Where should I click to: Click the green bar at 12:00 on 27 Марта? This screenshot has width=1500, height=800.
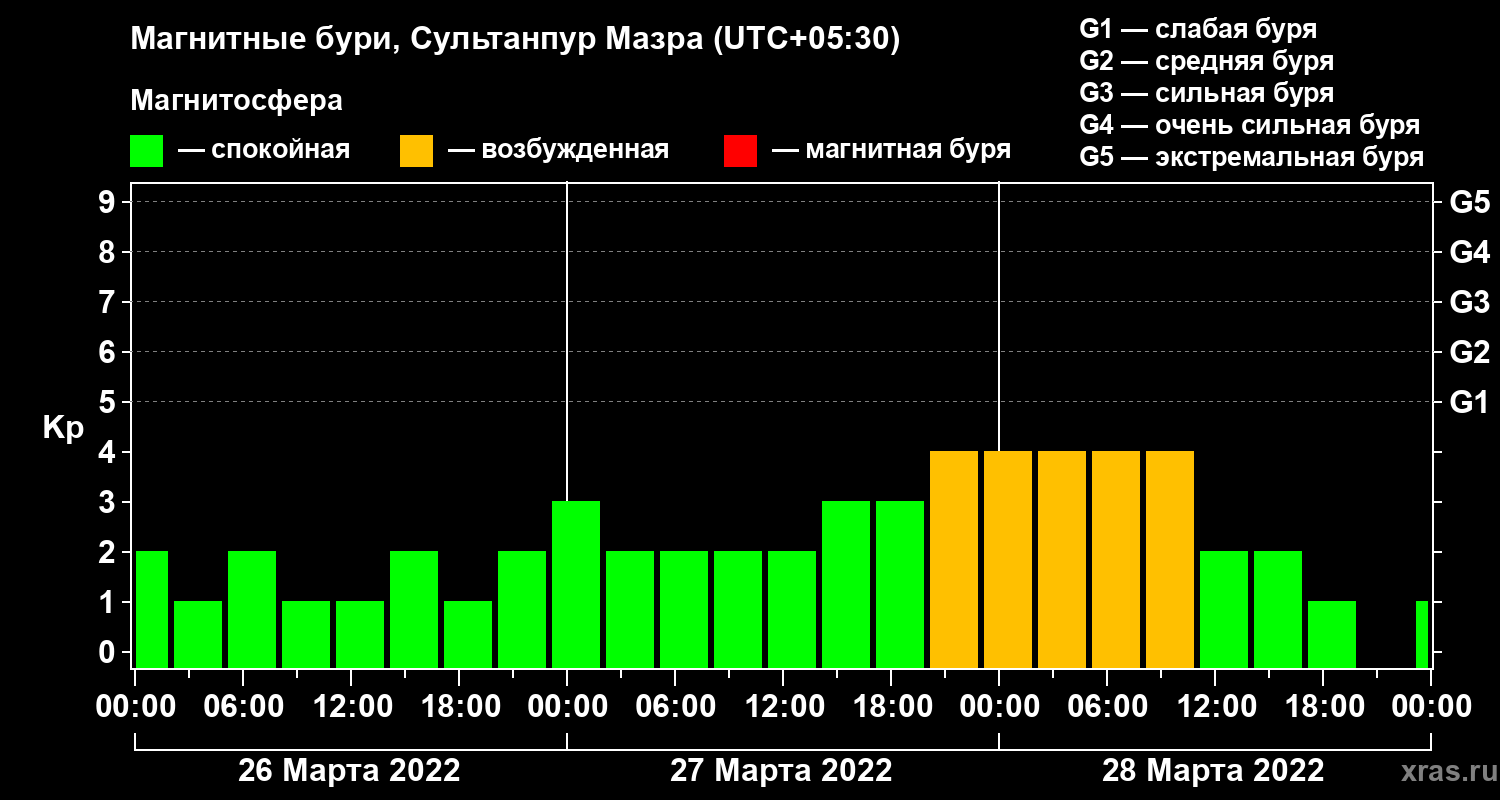tap(792, 610)
